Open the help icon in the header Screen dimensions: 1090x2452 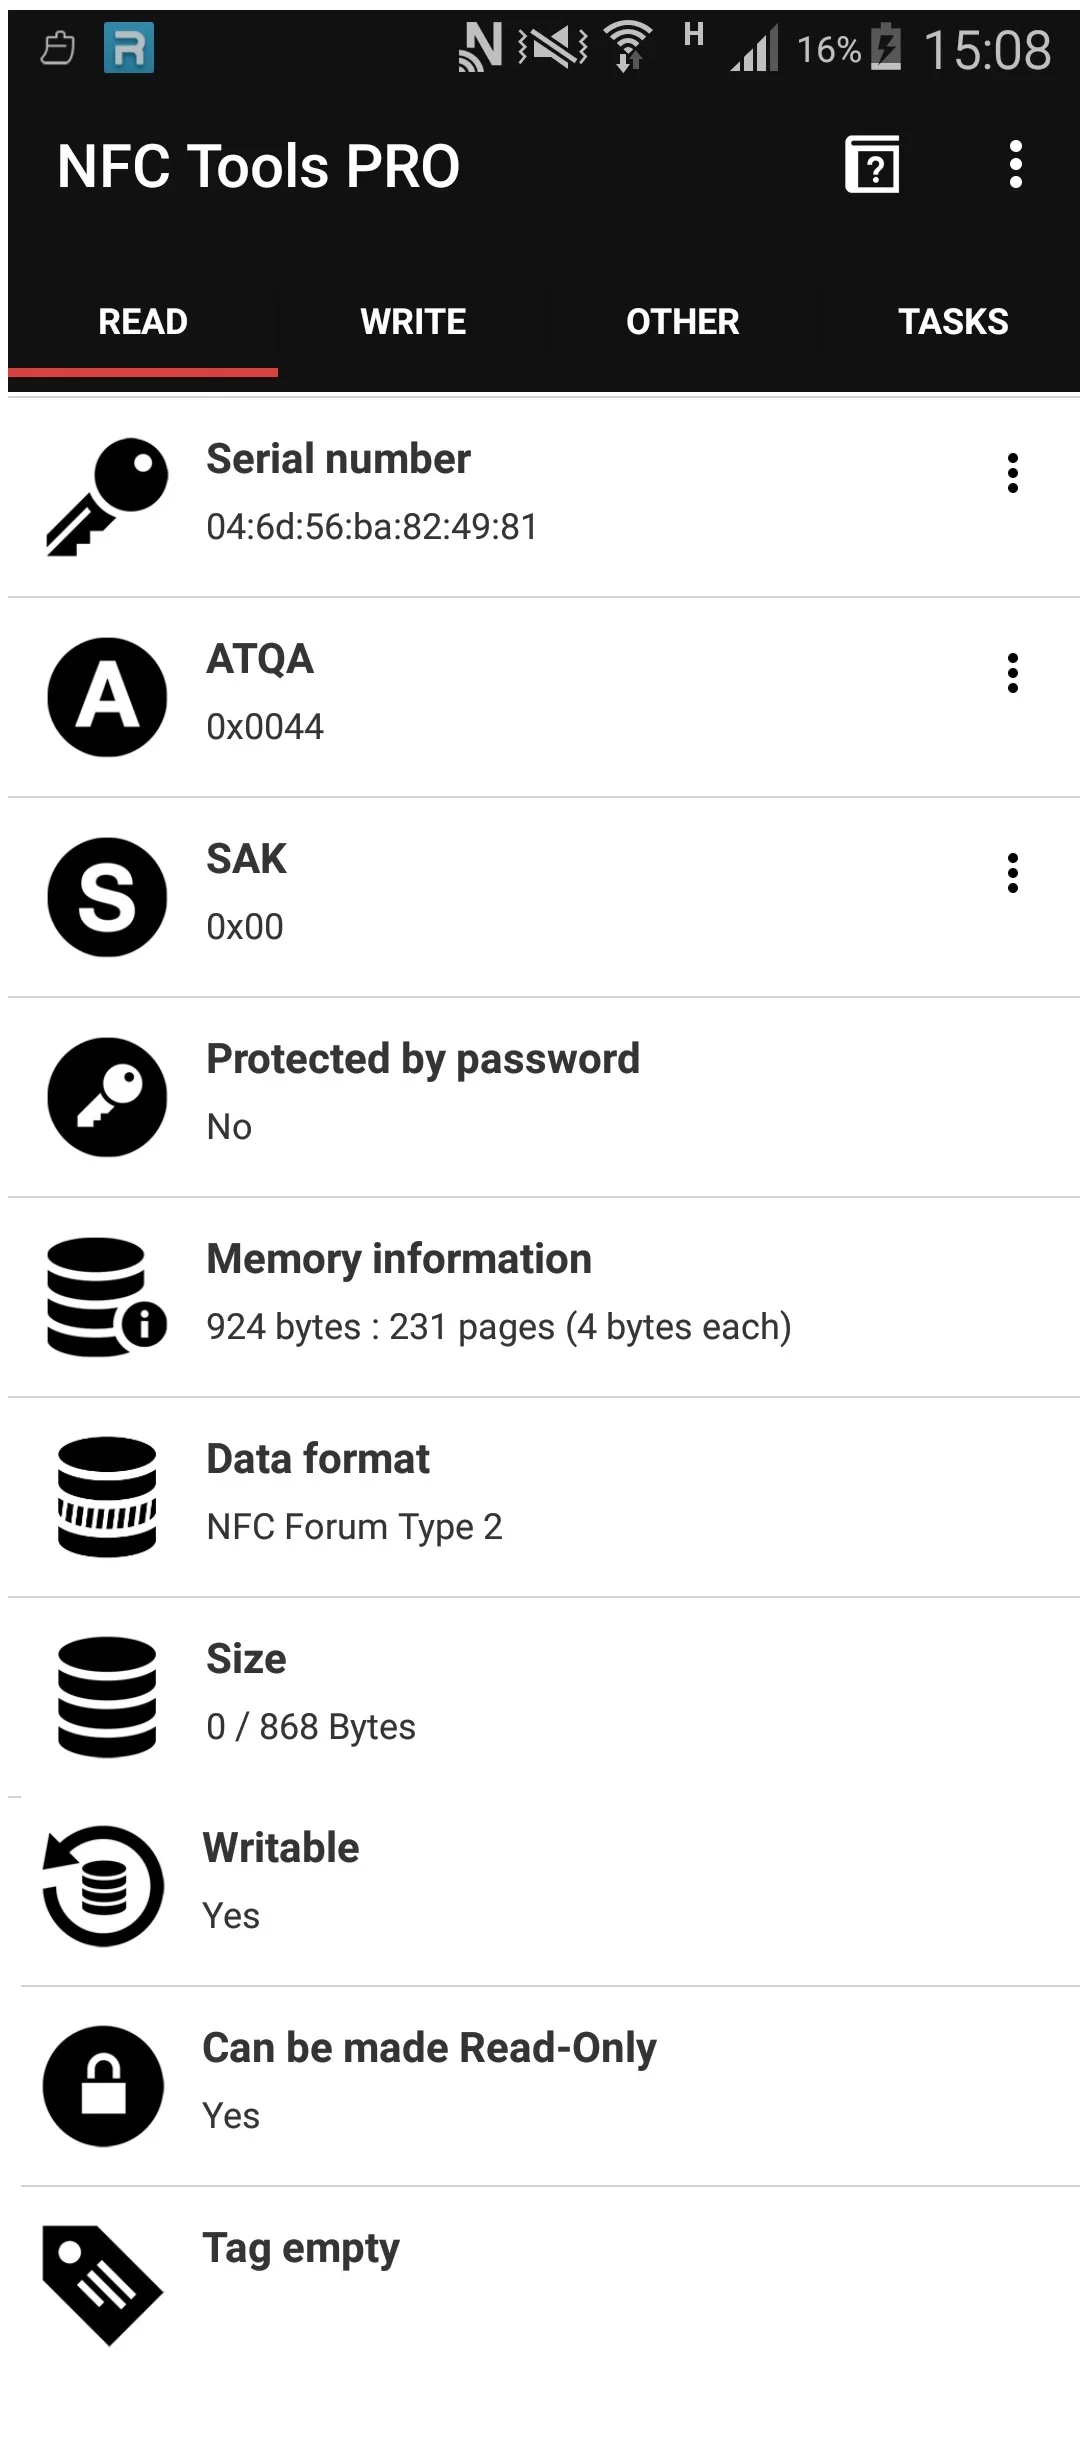tap(872, 165)
